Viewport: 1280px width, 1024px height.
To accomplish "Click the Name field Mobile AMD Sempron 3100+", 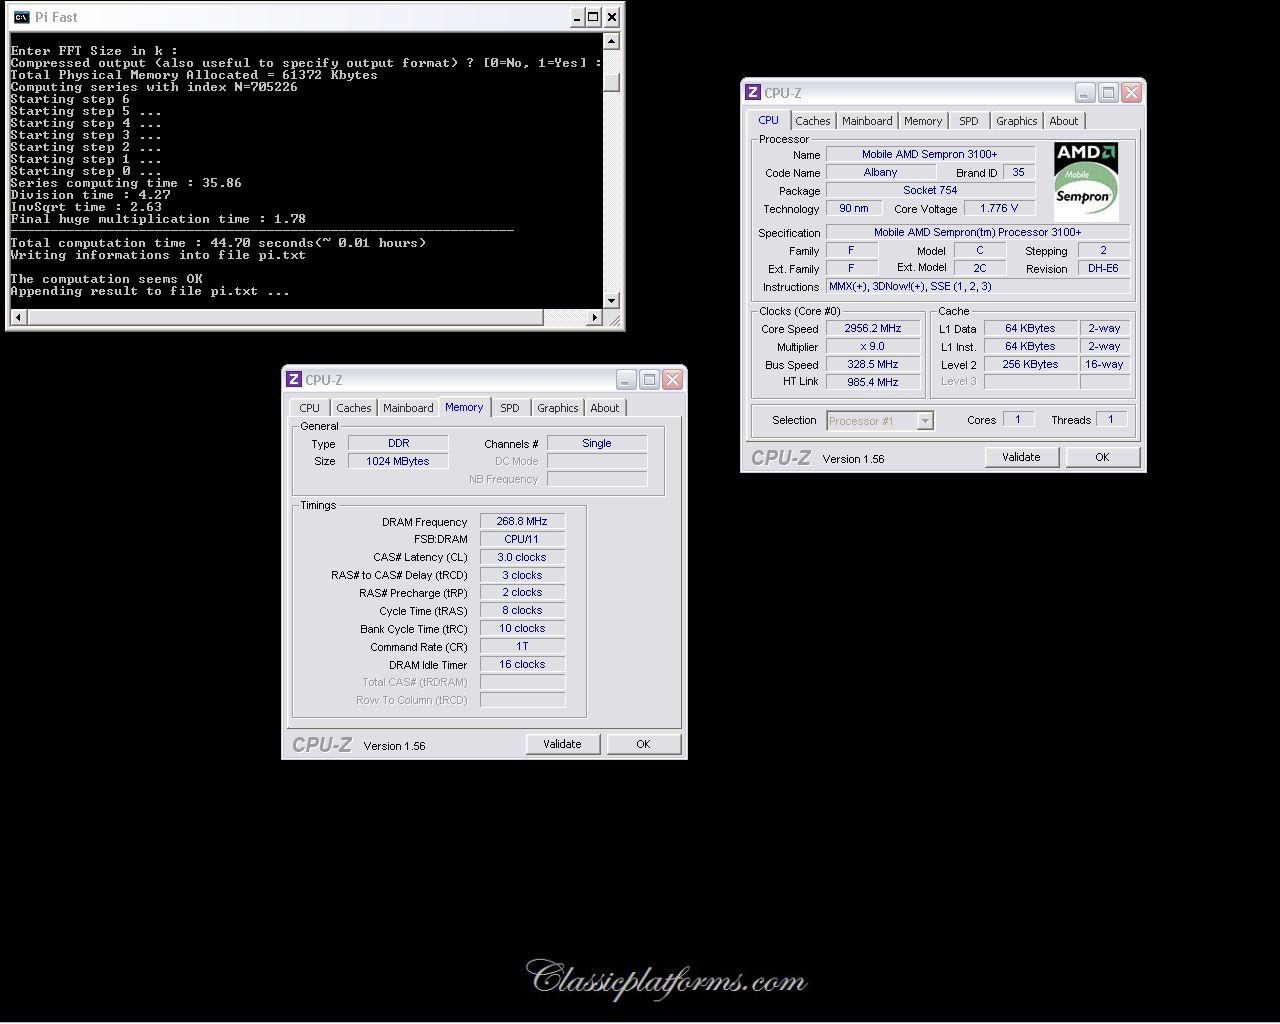I will [930, 154].
